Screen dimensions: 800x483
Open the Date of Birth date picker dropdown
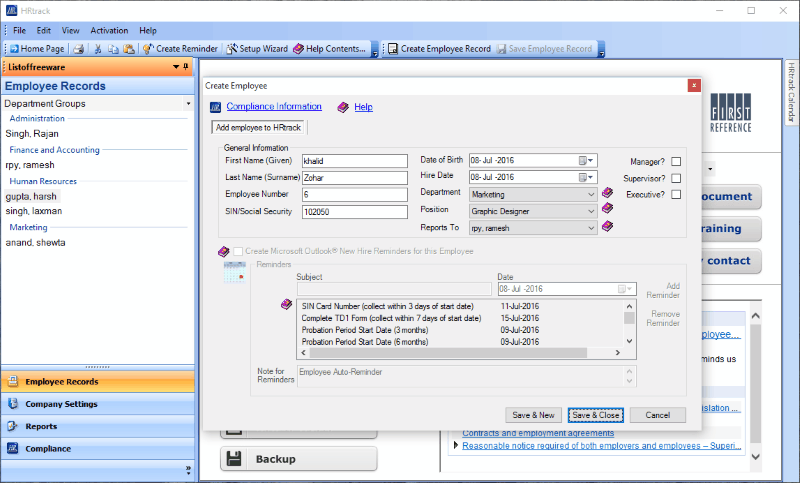587,161
